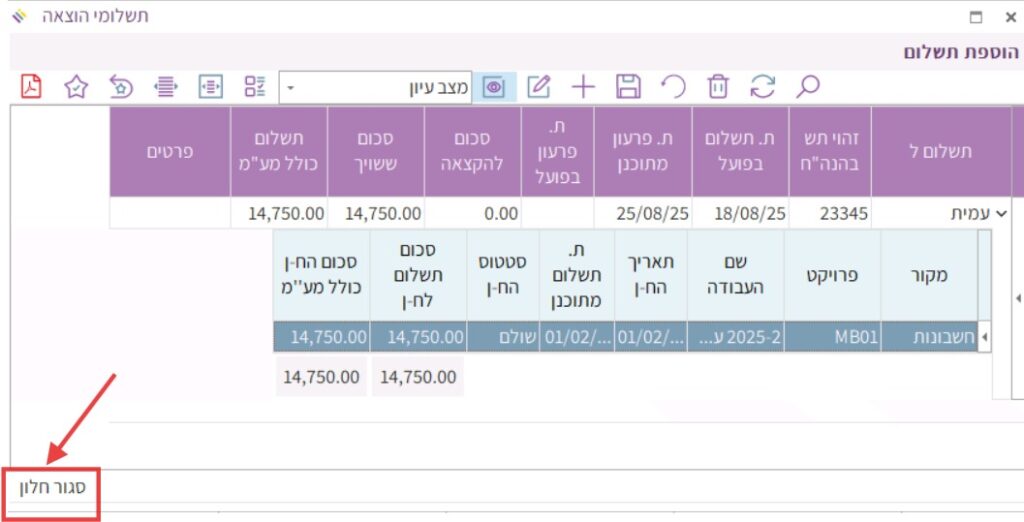Switch to edit mode with pencil icon

[x=539, y=87]
